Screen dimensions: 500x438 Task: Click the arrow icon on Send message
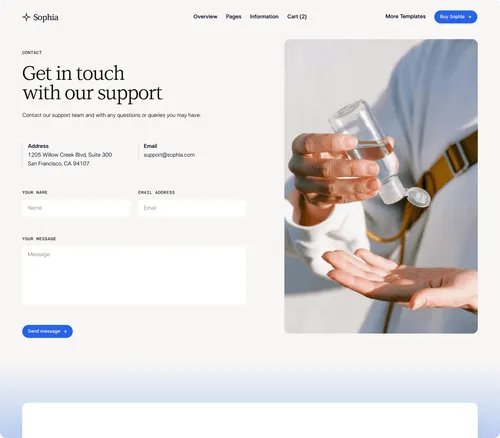65,331
